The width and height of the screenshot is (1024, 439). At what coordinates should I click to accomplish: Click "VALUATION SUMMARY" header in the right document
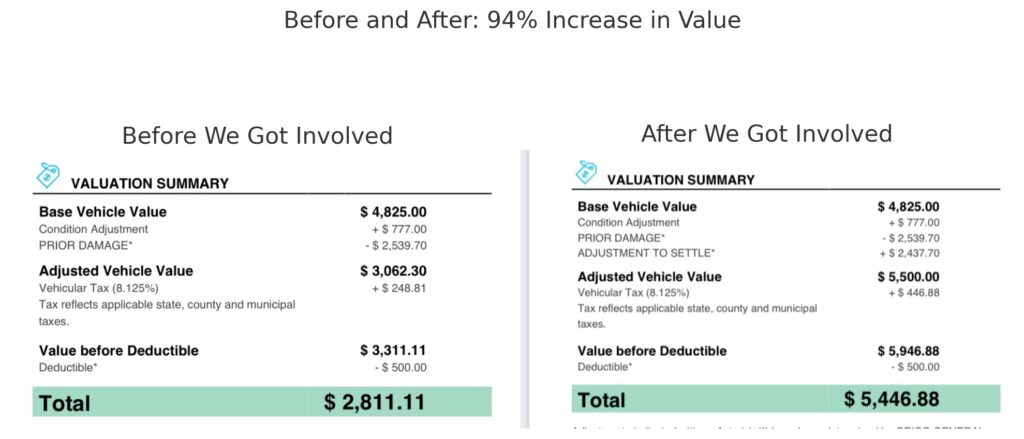(681, 180)
